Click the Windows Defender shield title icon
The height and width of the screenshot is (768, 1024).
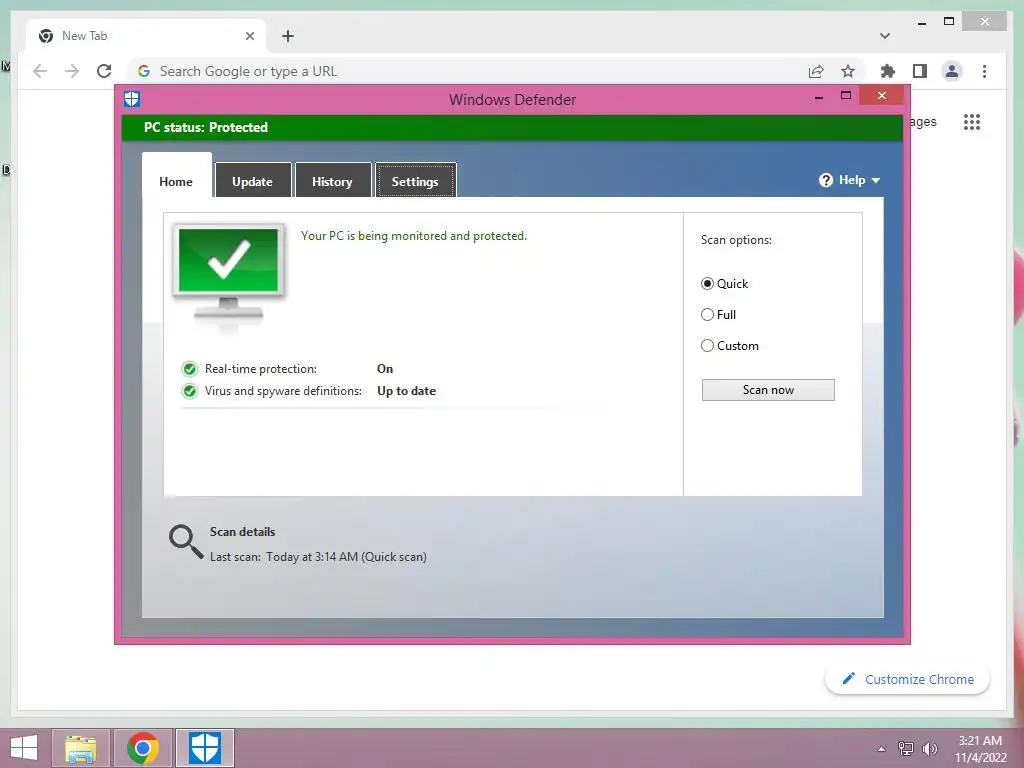click(132, 99)
